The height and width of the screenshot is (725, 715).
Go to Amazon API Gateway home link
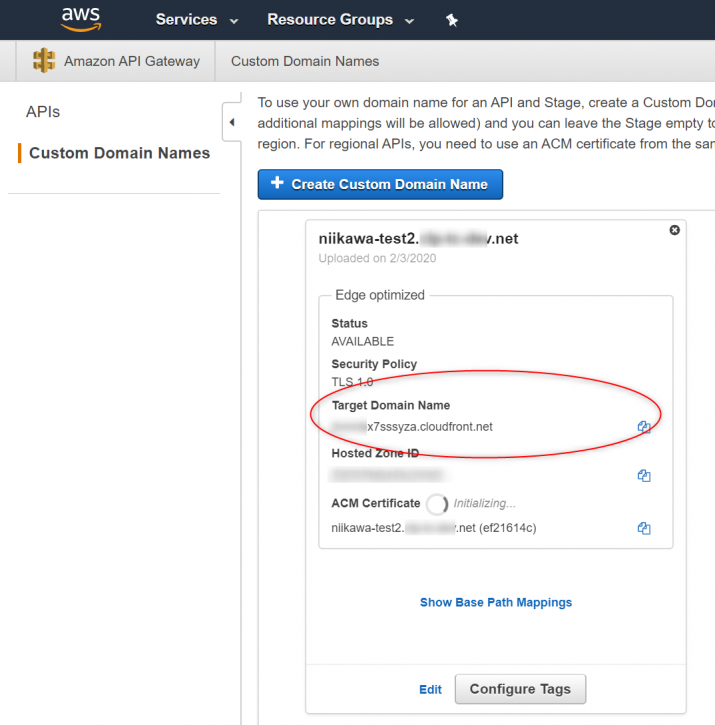click(x=132, y=61)
